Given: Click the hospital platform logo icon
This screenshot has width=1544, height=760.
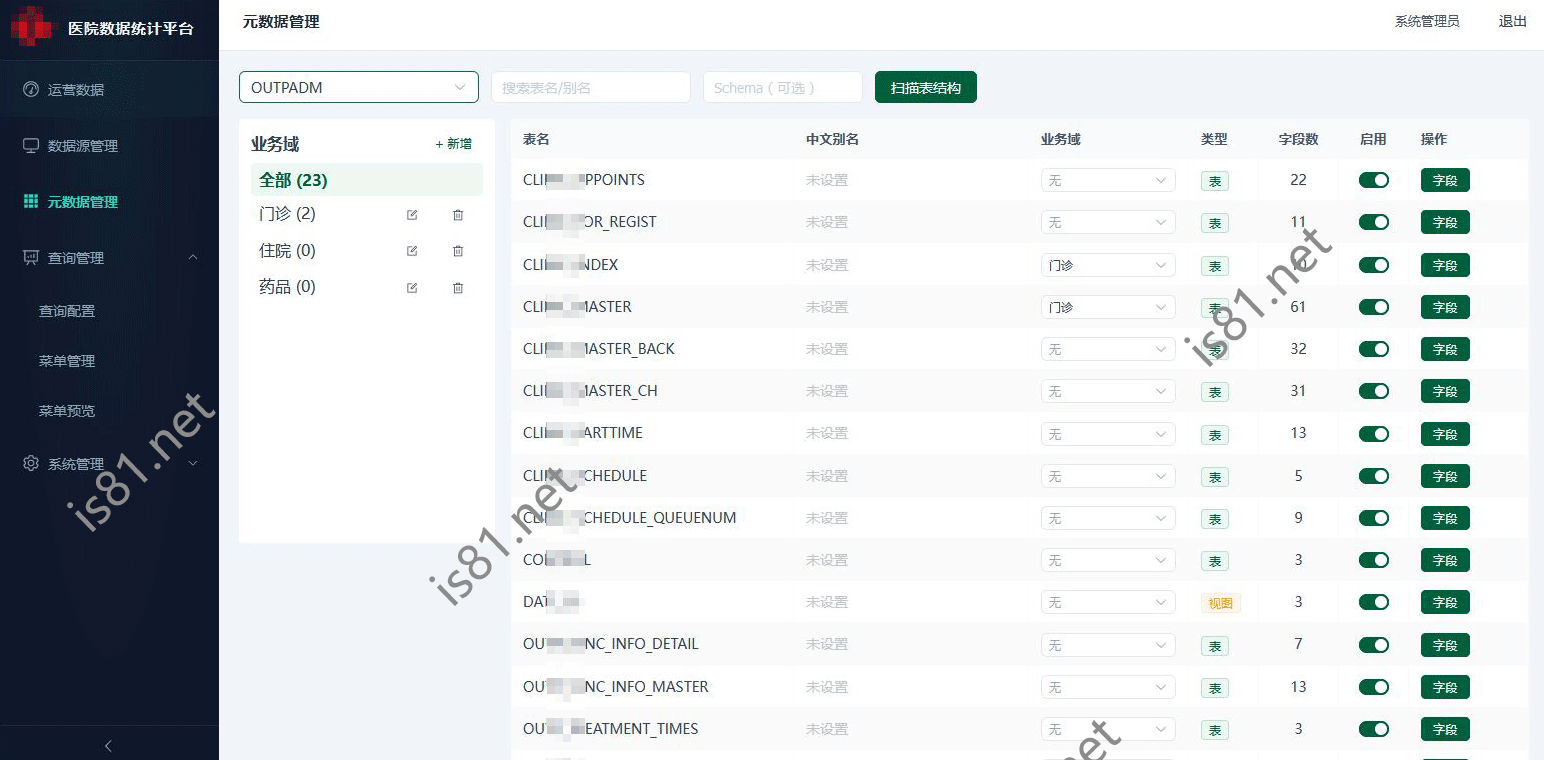Looking at the screenshot, I should tap(31, 27).
